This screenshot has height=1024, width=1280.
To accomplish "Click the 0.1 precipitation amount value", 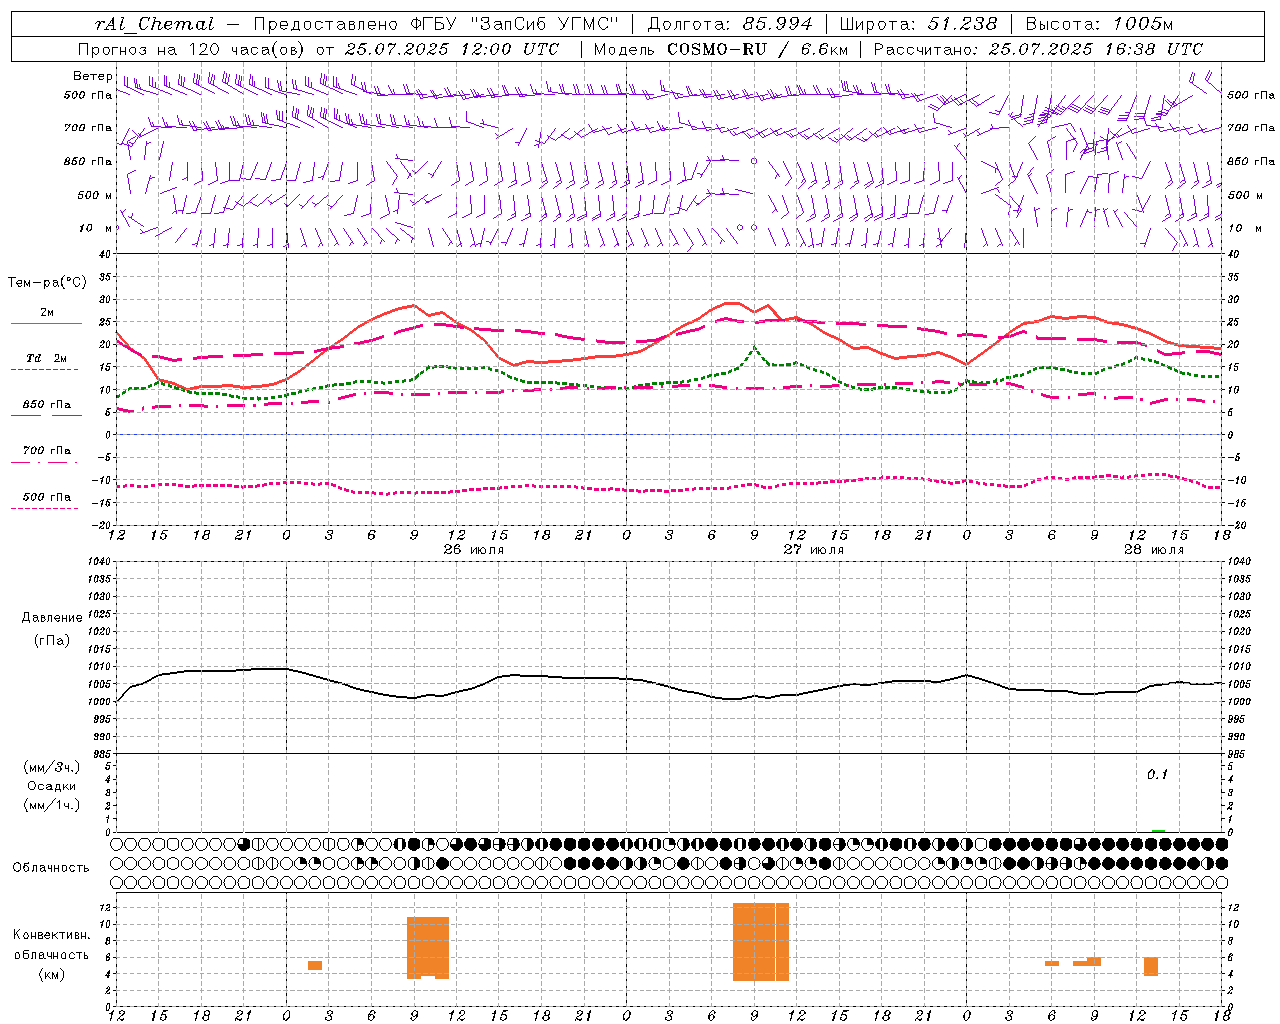I will (x=1157, y=774).
